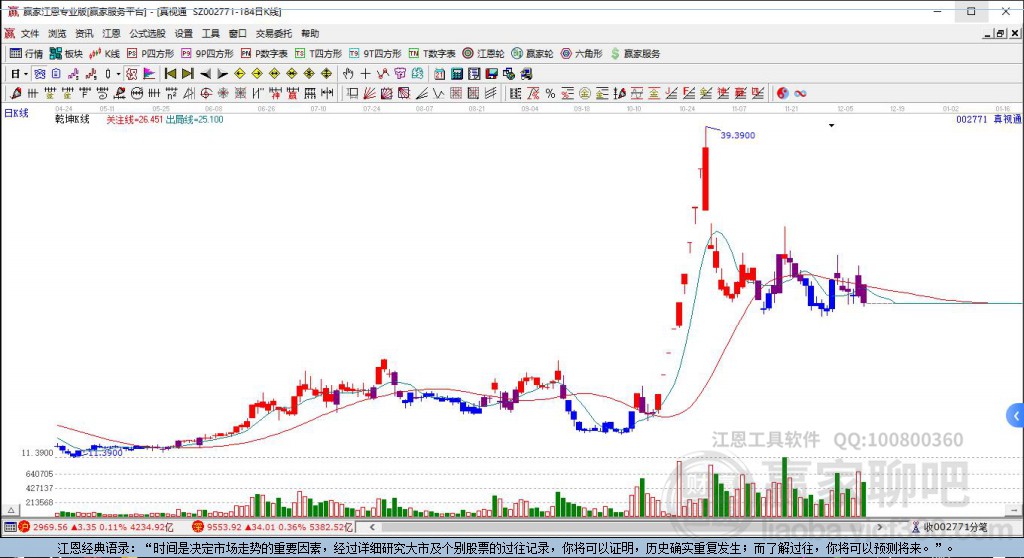Click the minus button right of volume
This screenshot has width=1024, height=558.
pos(1013,510)
